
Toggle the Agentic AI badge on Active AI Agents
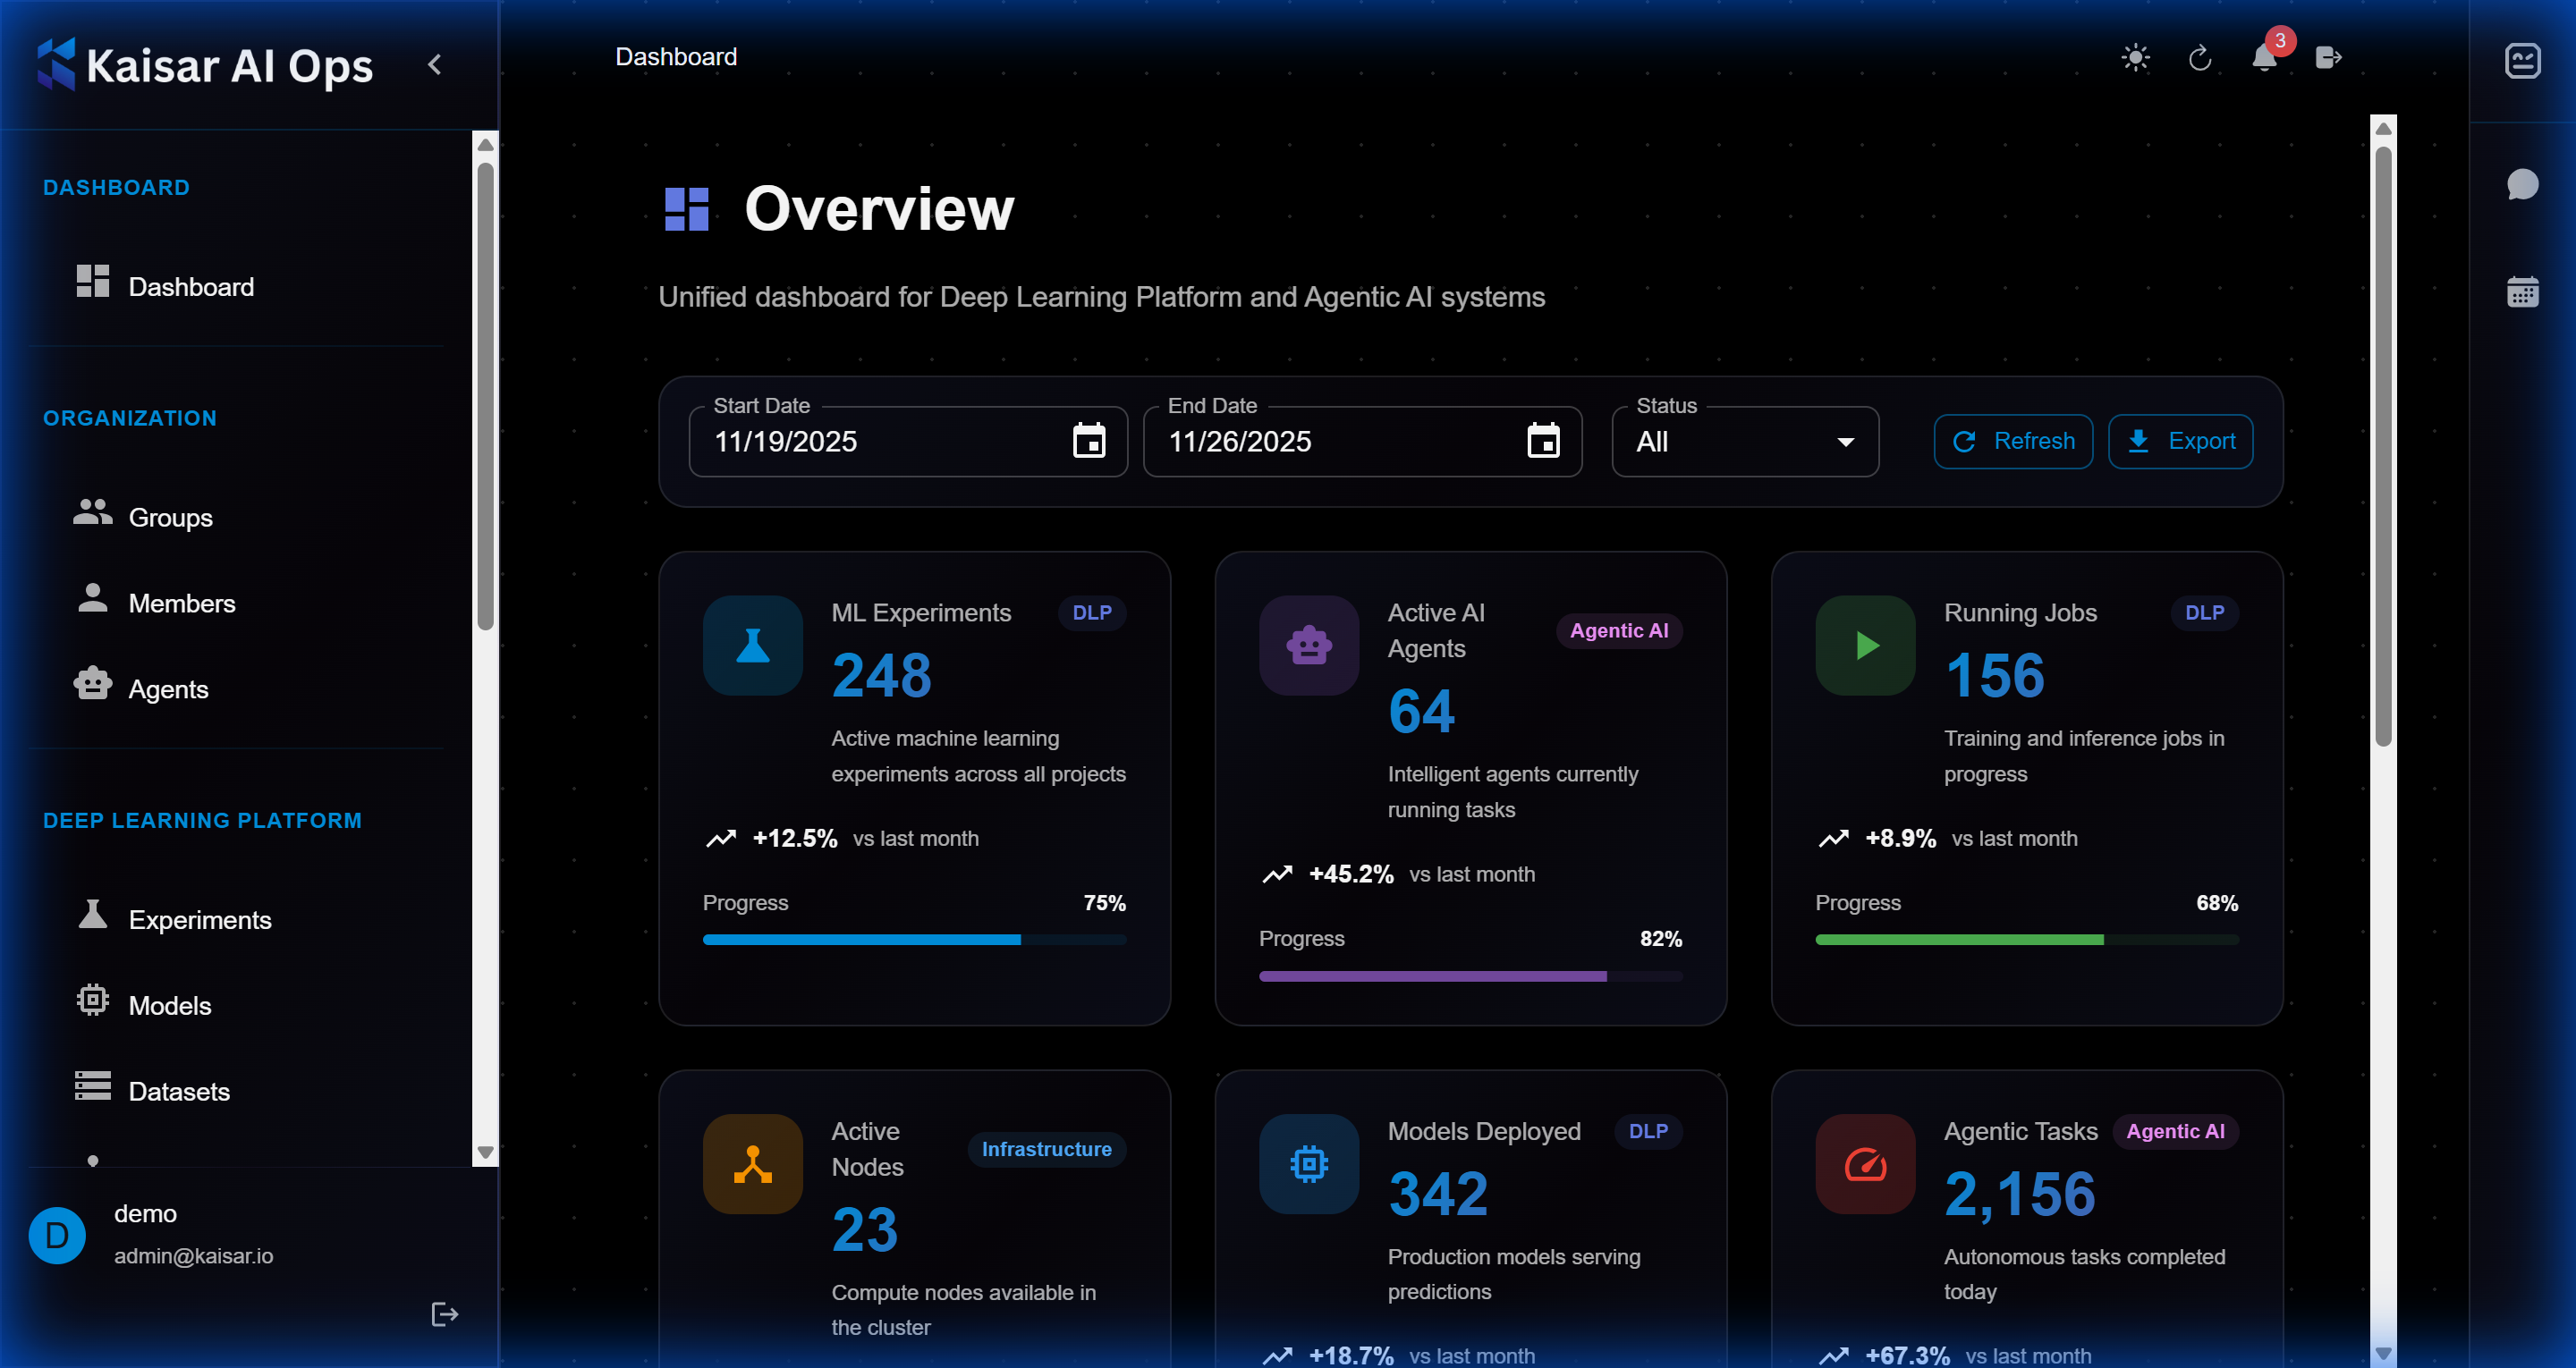click(1618, 631)
